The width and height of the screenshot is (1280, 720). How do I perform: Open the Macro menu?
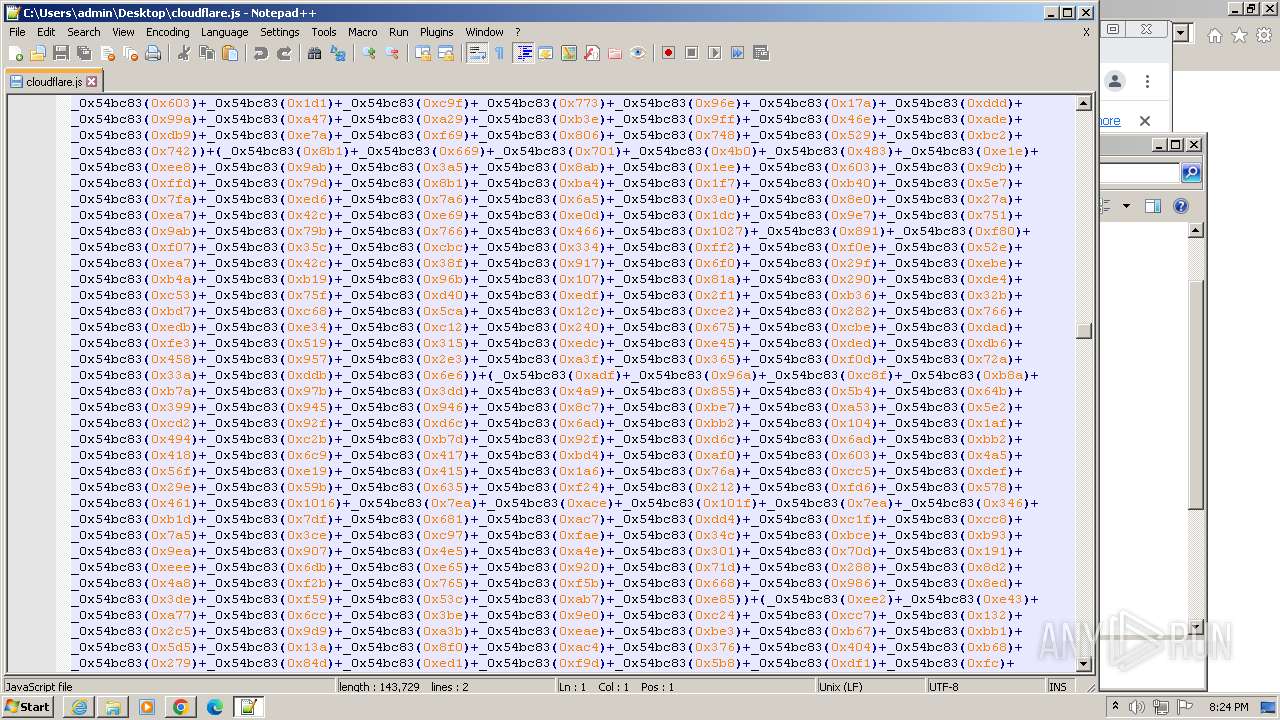tap(363, 32)
